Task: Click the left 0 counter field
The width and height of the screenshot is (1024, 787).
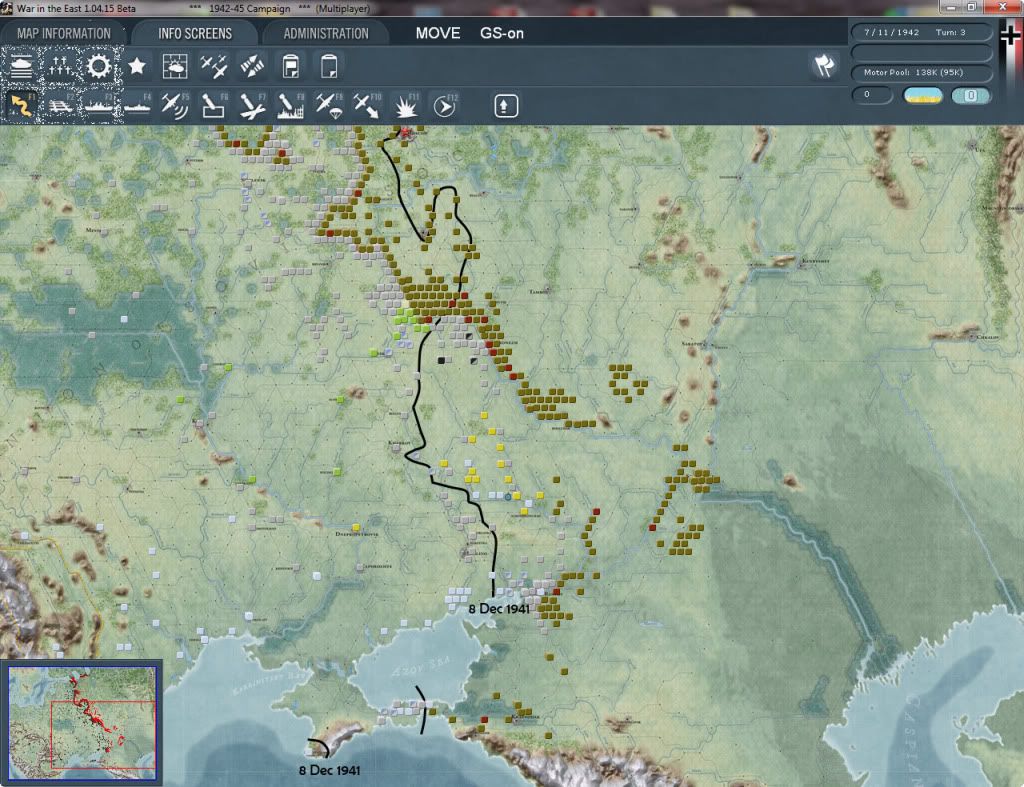Action: pyautogui.click(x=872, y=95)
